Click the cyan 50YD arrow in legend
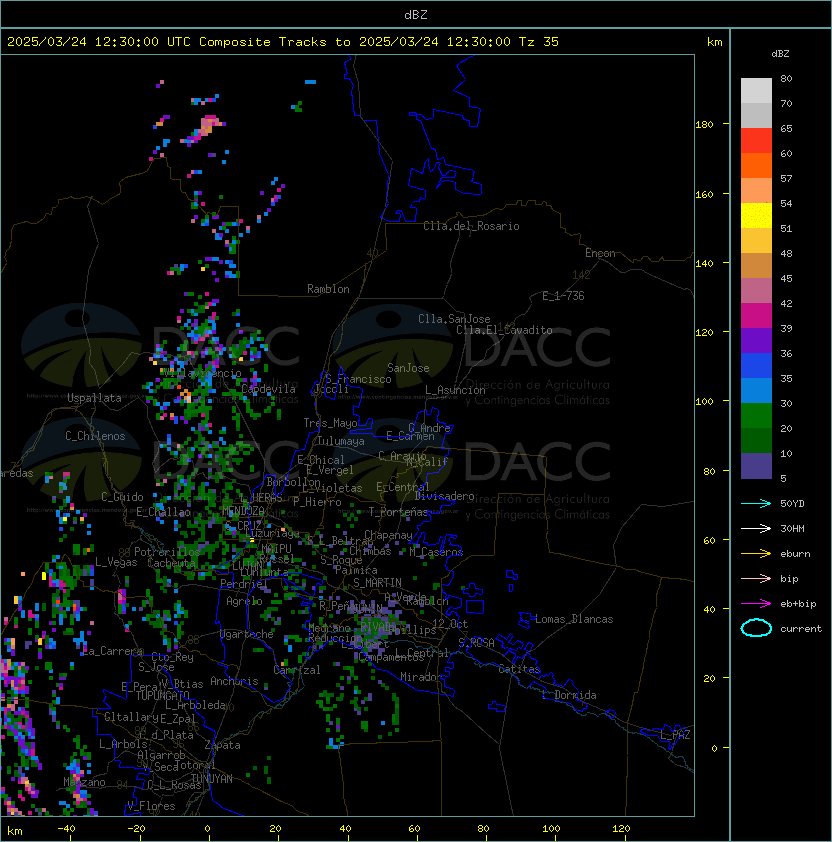Image resolution: width=832 pixels, height=842 pixels. [x=756, y=504]
